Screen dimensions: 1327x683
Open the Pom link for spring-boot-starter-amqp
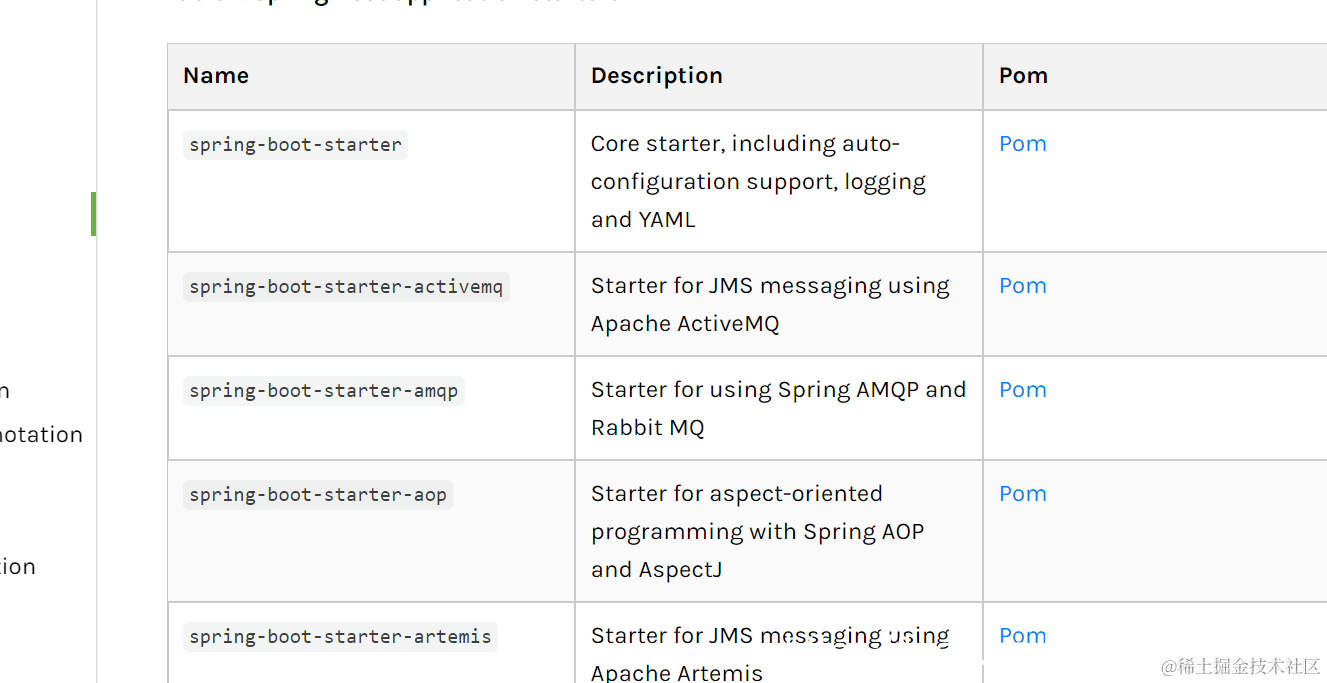click(1022, 390)
